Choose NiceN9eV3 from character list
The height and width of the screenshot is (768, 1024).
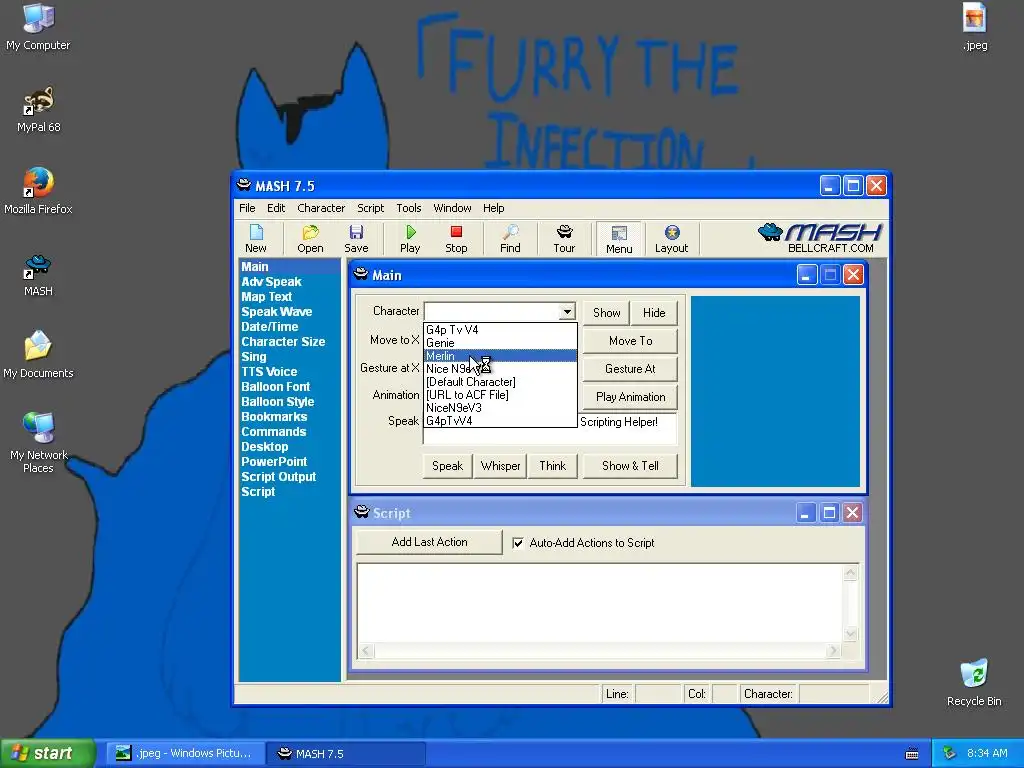pos(500,408)
